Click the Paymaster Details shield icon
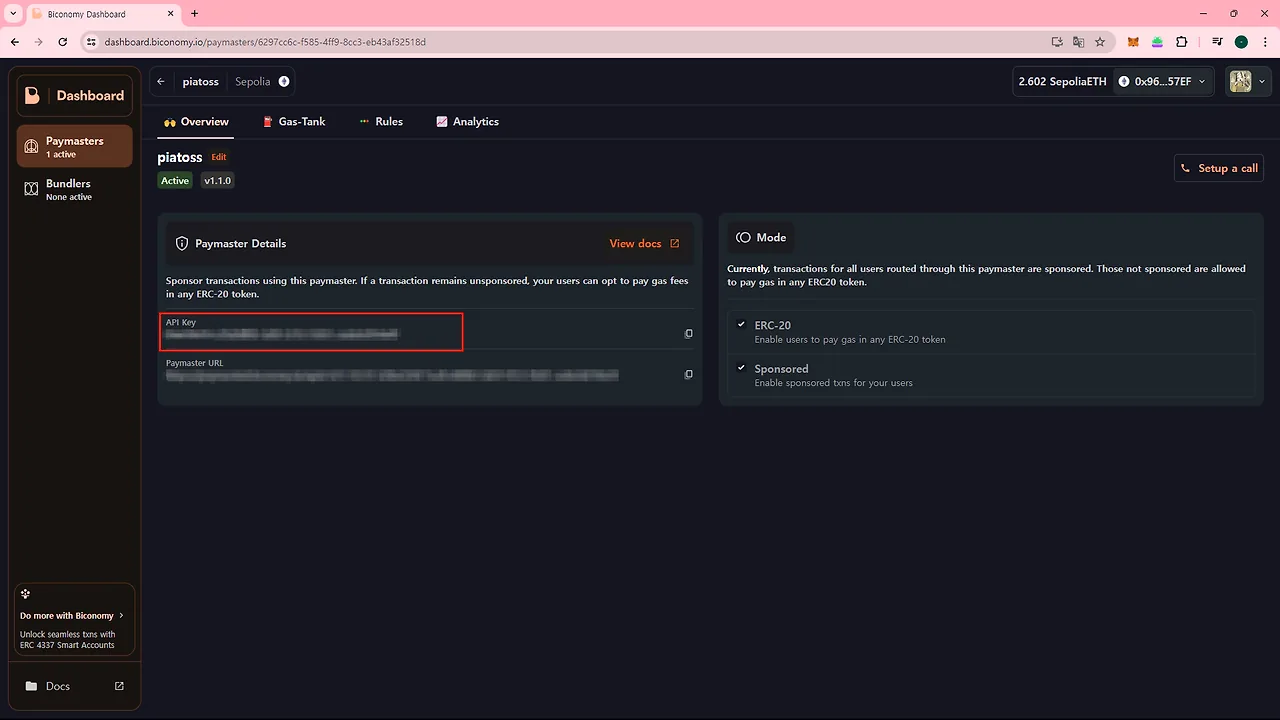This screenshot has height=720, width=1280. coord(182,244)
